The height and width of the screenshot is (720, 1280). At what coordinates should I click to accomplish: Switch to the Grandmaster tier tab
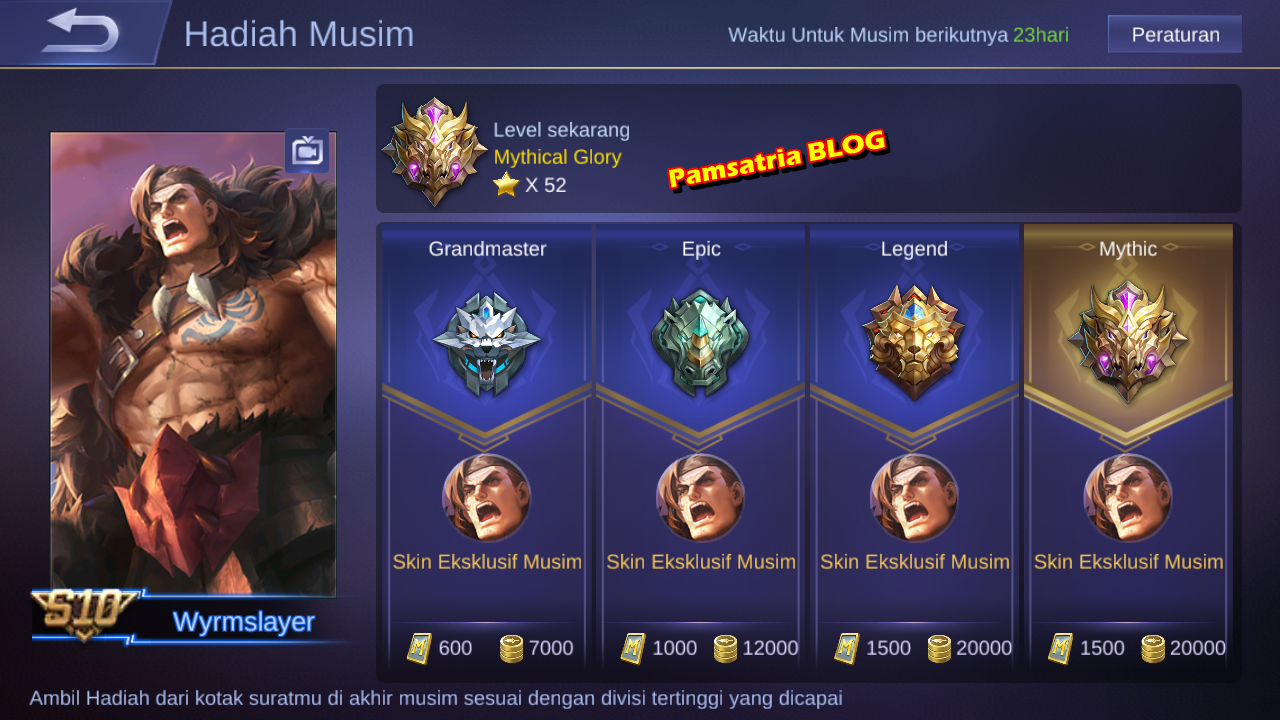point(487,248)
